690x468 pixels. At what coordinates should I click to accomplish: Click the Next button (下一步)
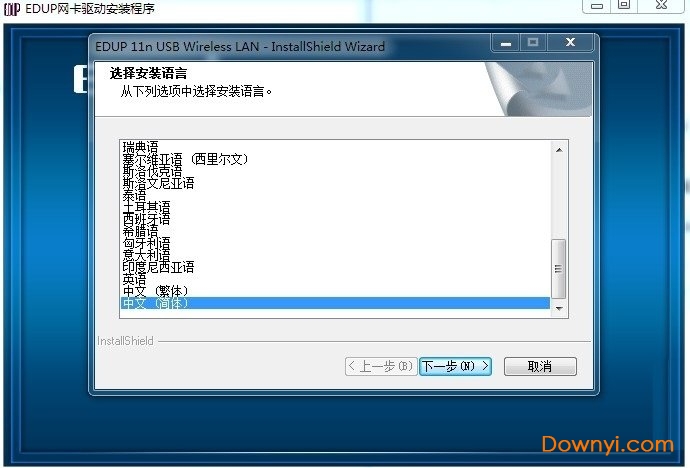(455, 366)
